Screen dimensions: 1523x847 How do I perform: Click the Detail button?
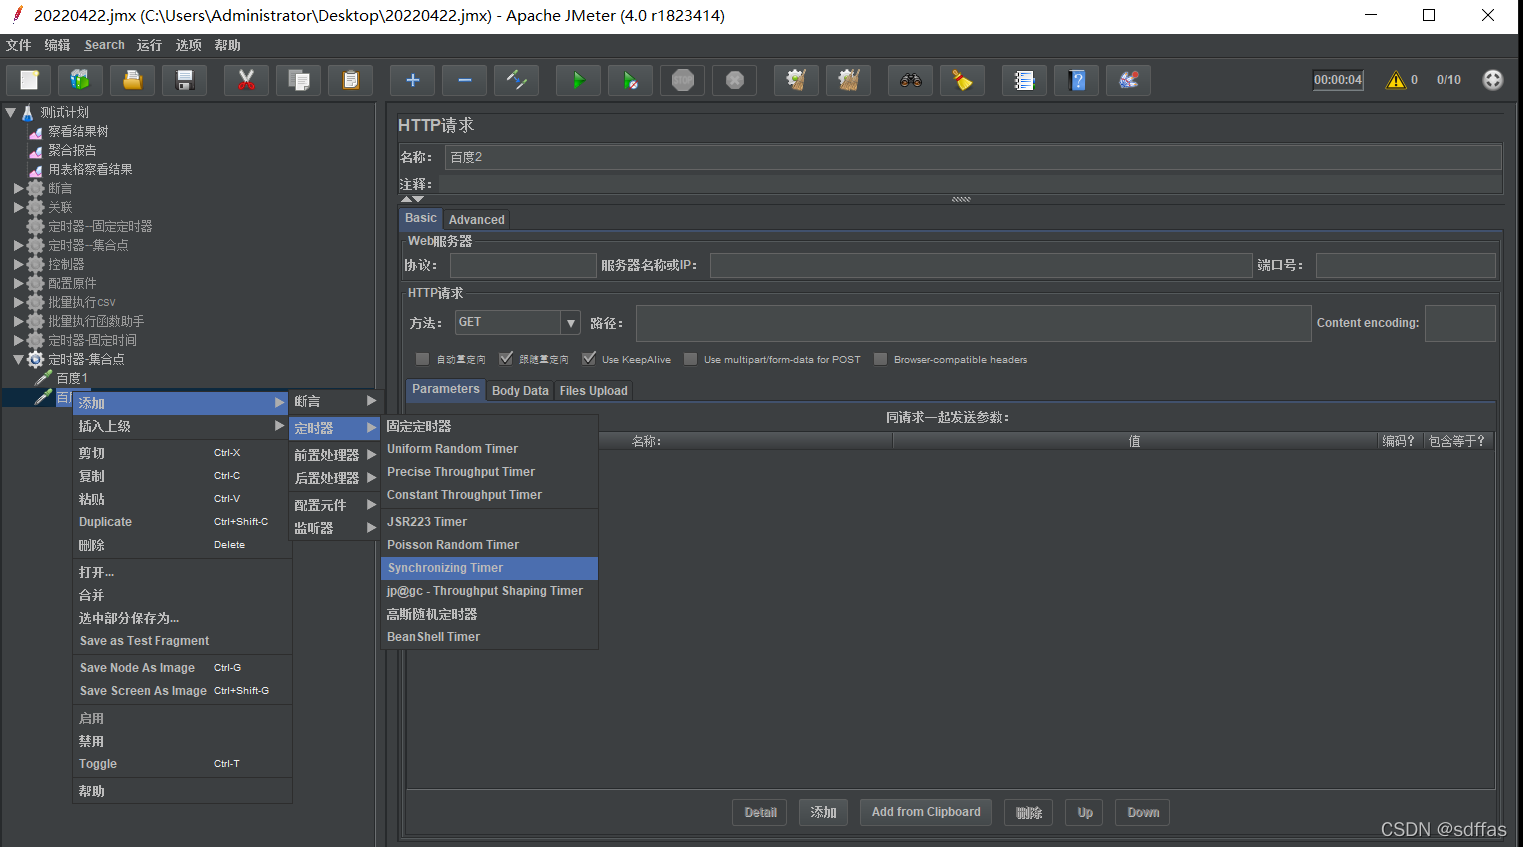point(760,812)
